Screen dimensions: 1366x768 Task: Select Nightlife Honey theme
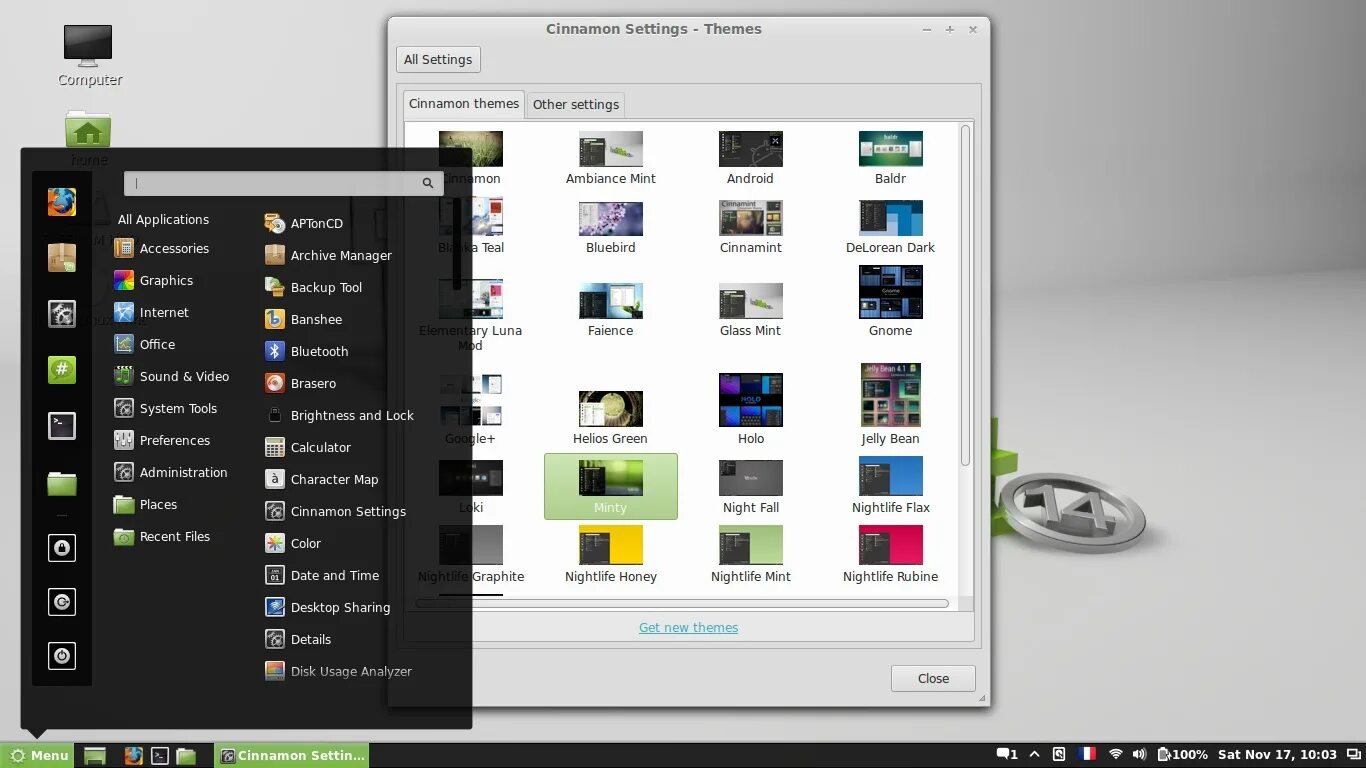coord(611,555)
